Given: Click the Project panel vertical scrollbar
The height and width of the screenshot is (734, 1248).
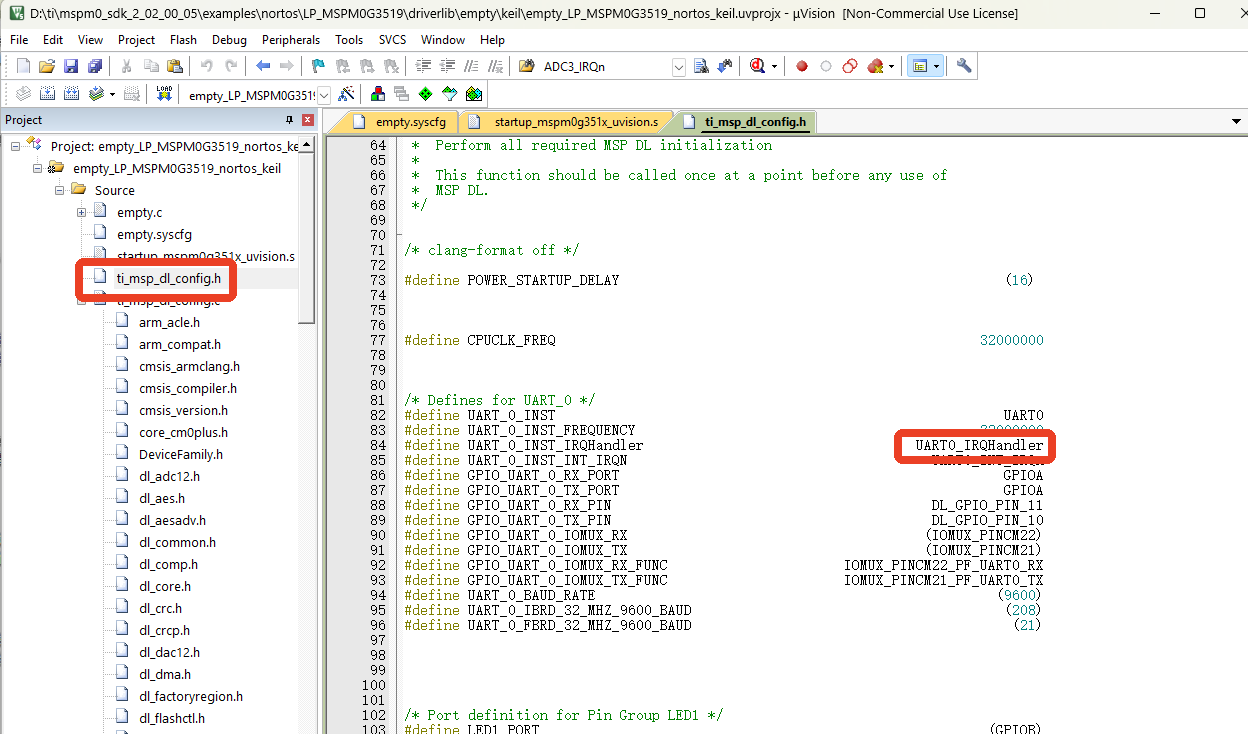Looking at the screenshot, I should click(307, 237).
